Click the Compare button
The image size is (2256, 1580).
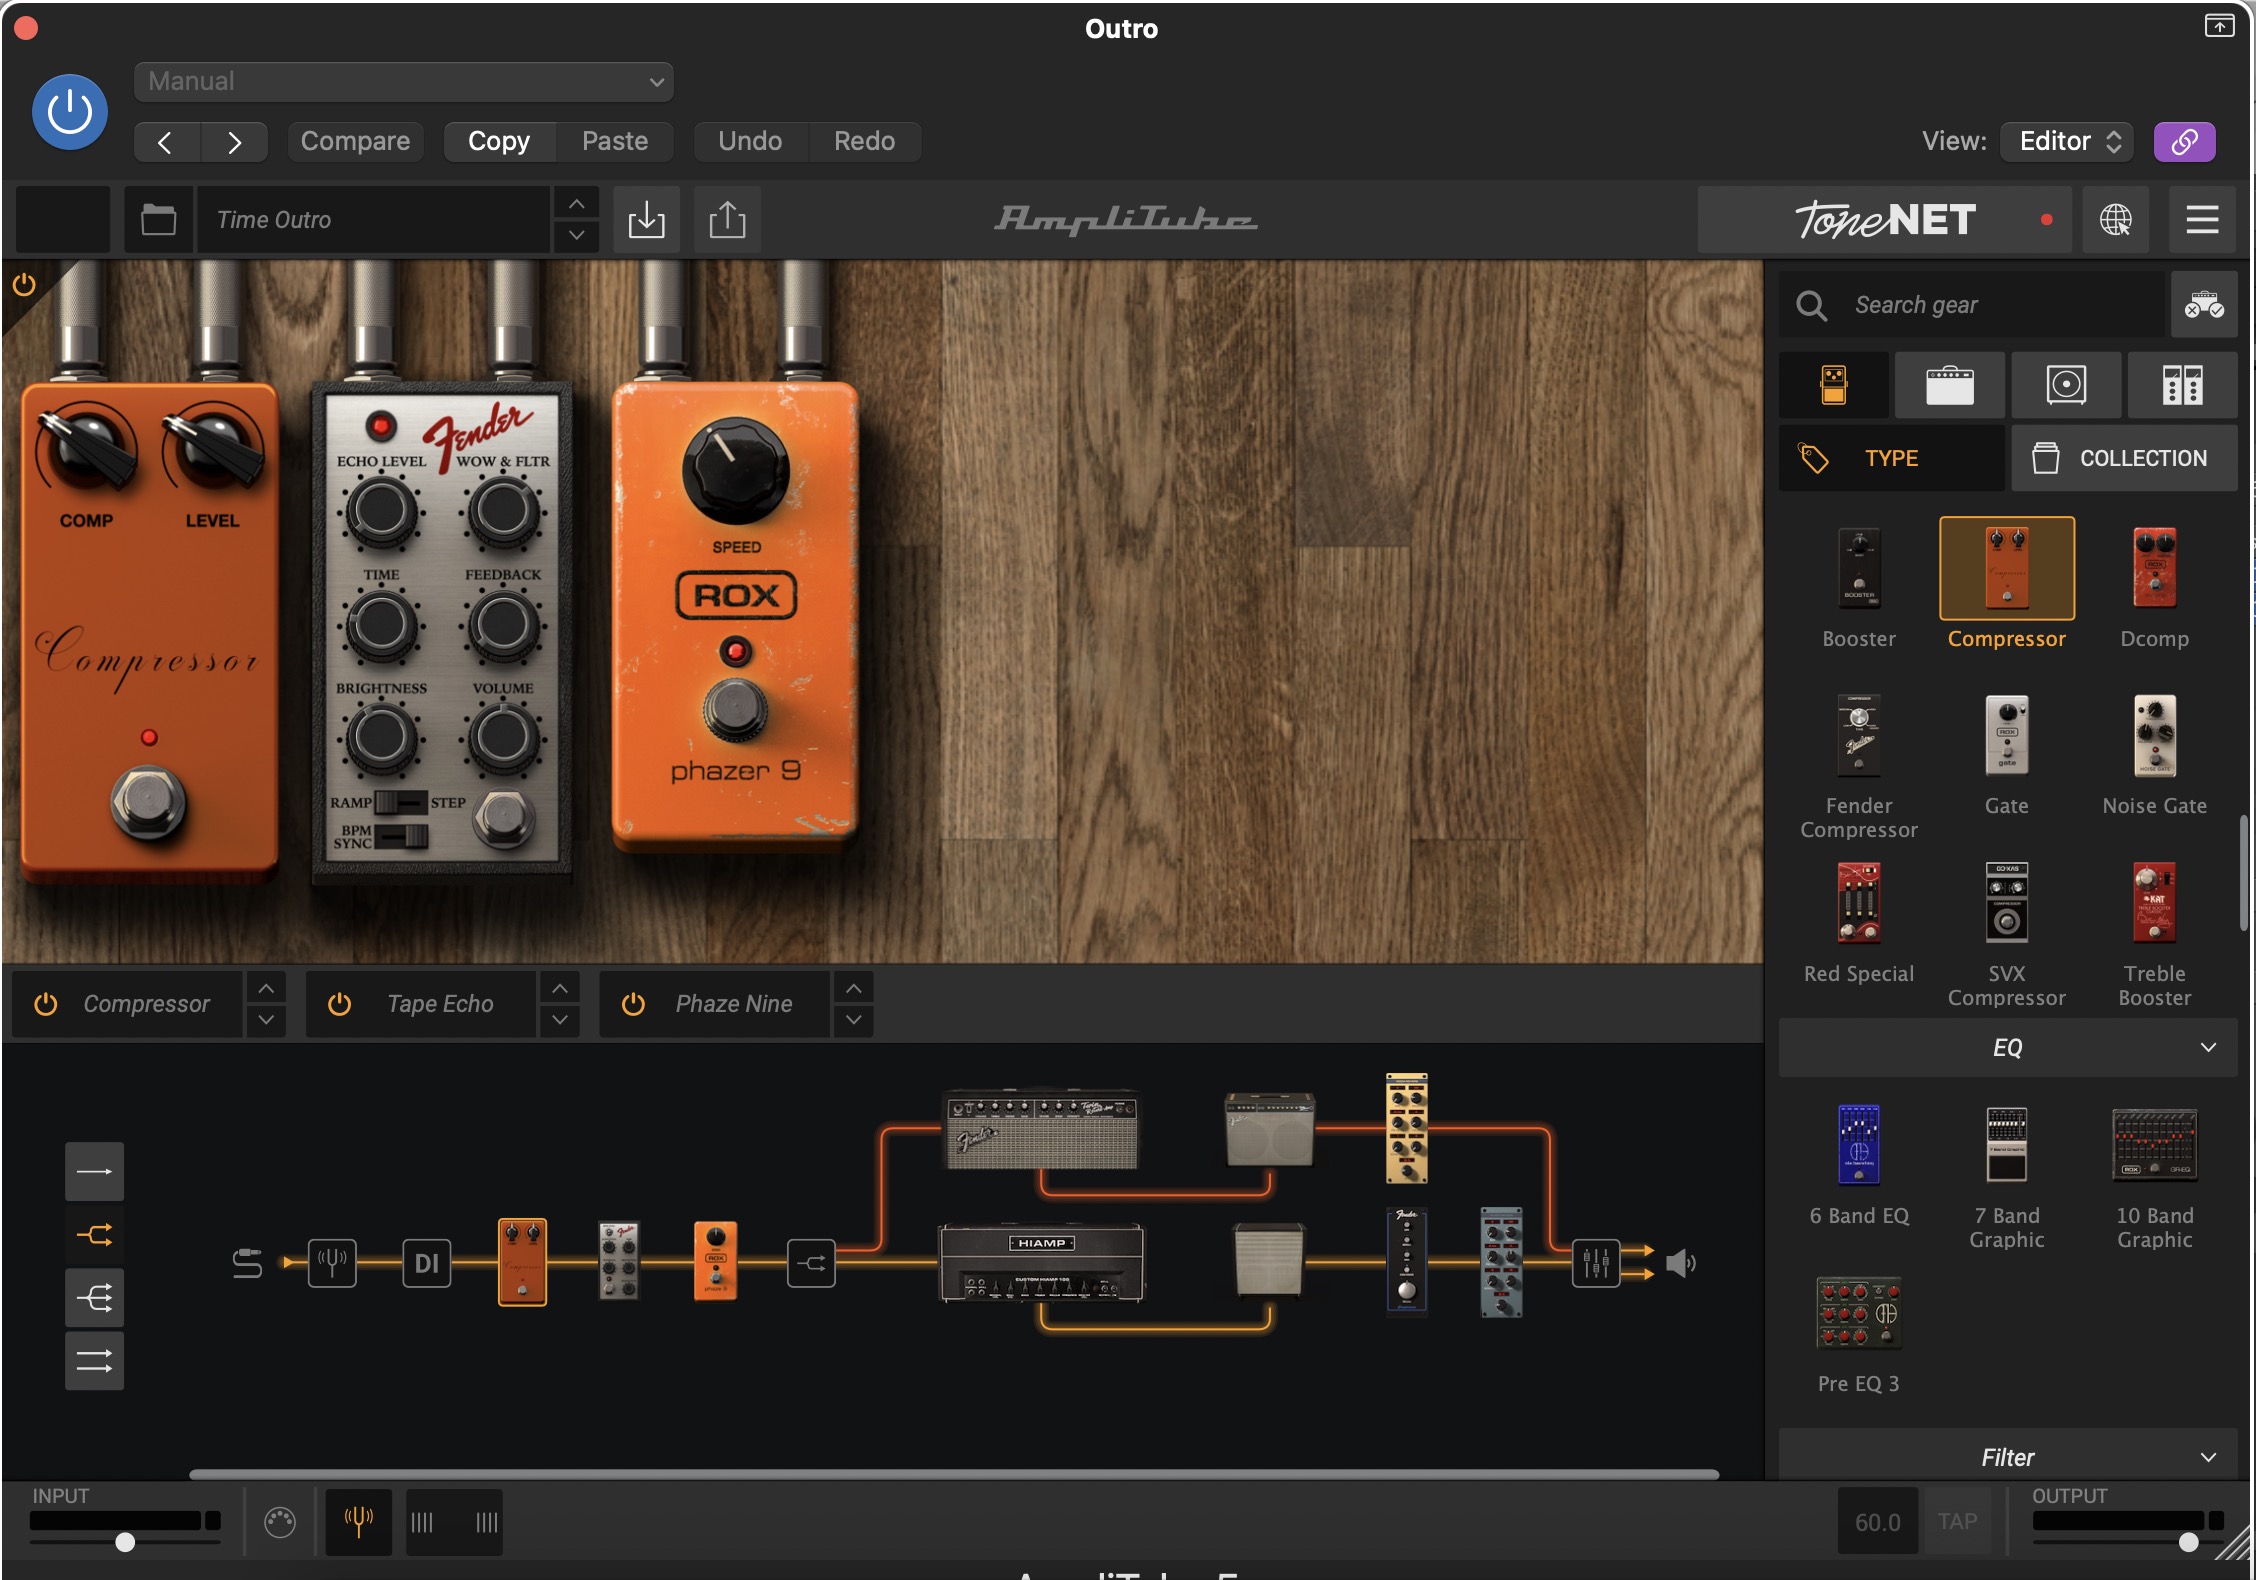point(355,141)
